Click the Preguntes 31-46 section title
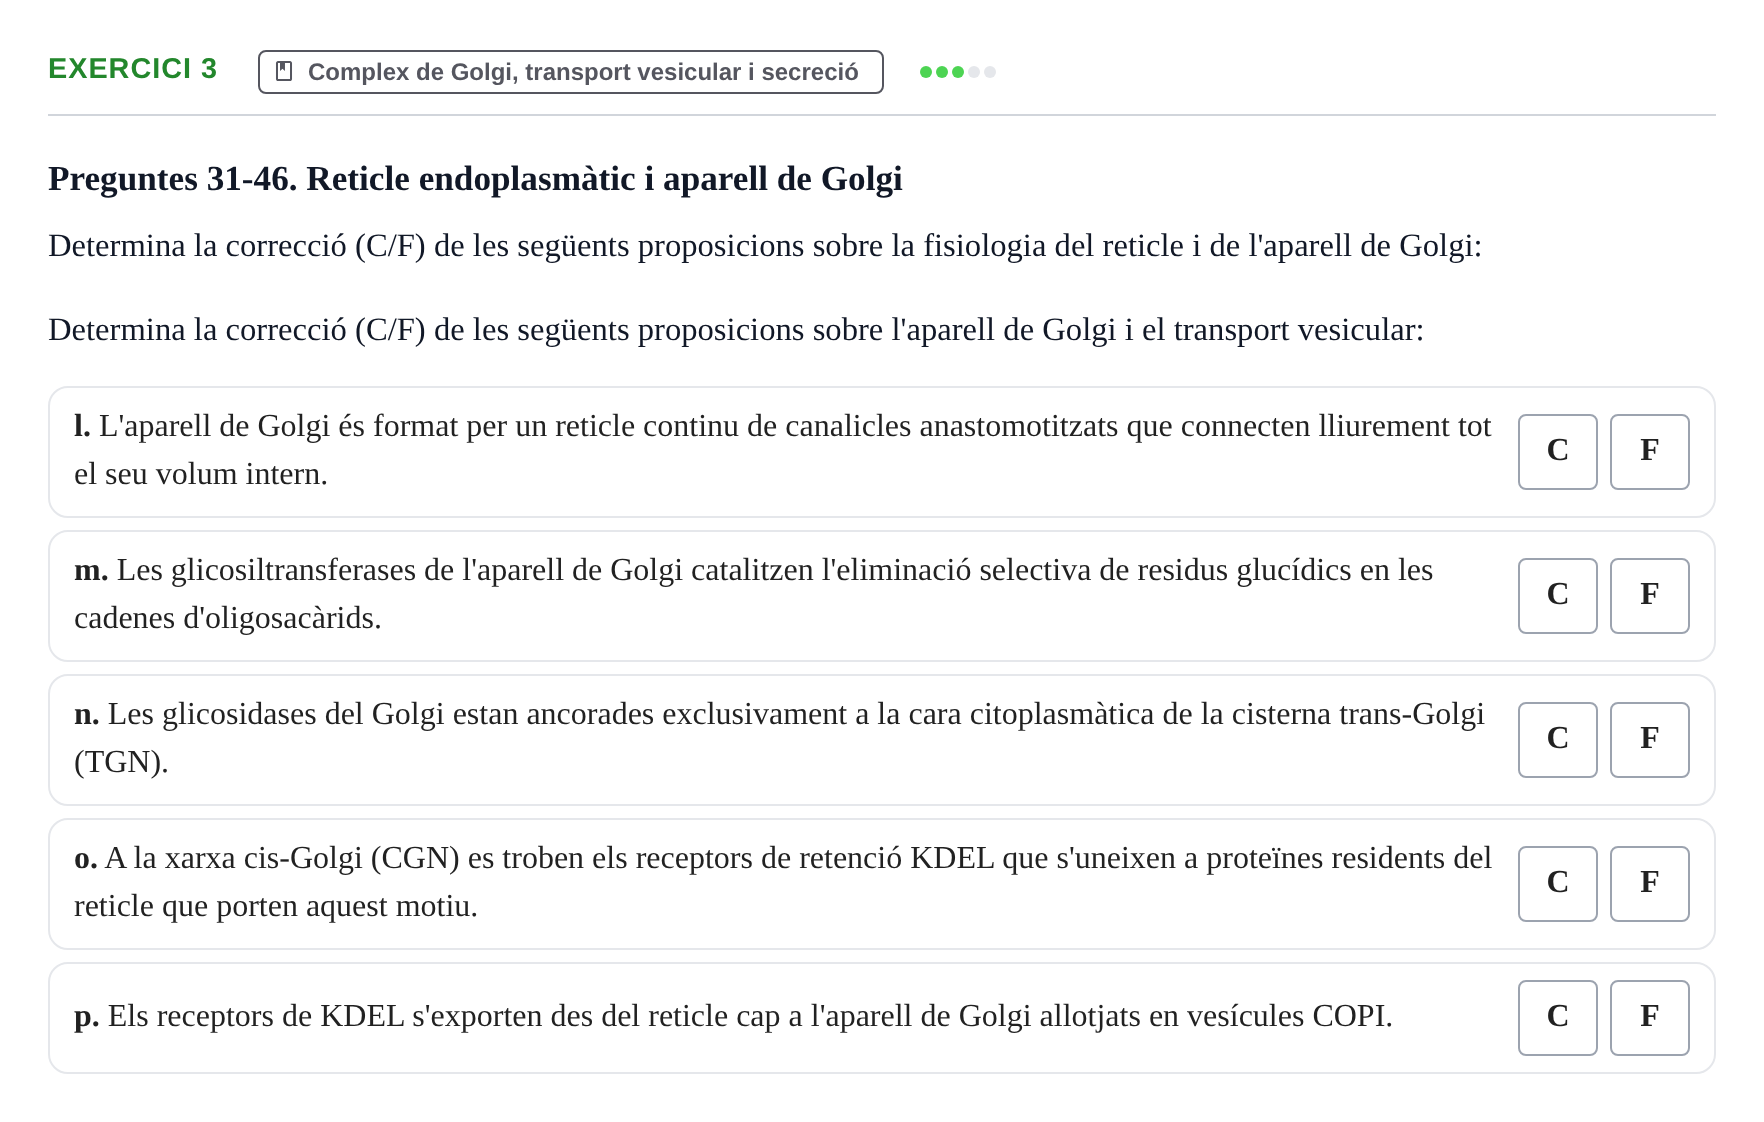Image resolution: width=1764 pixels, height=1122 pixels. 475,179
